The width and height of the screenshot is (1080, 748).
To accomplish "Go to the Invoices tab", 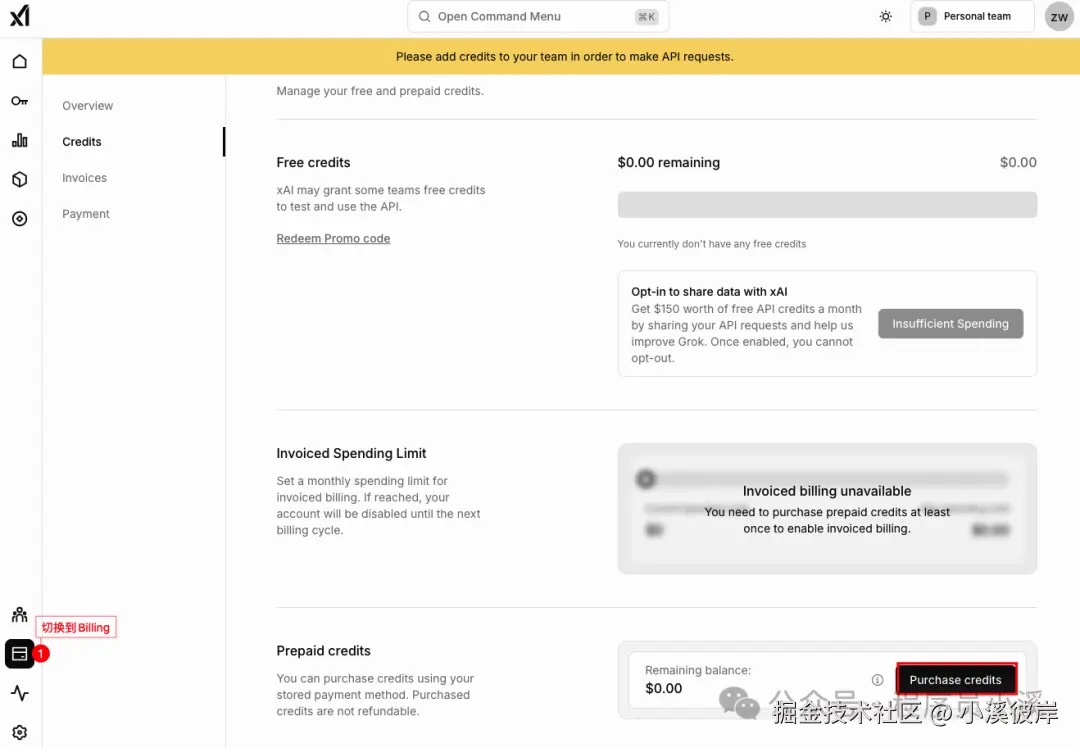I will (x=85, y=178).
